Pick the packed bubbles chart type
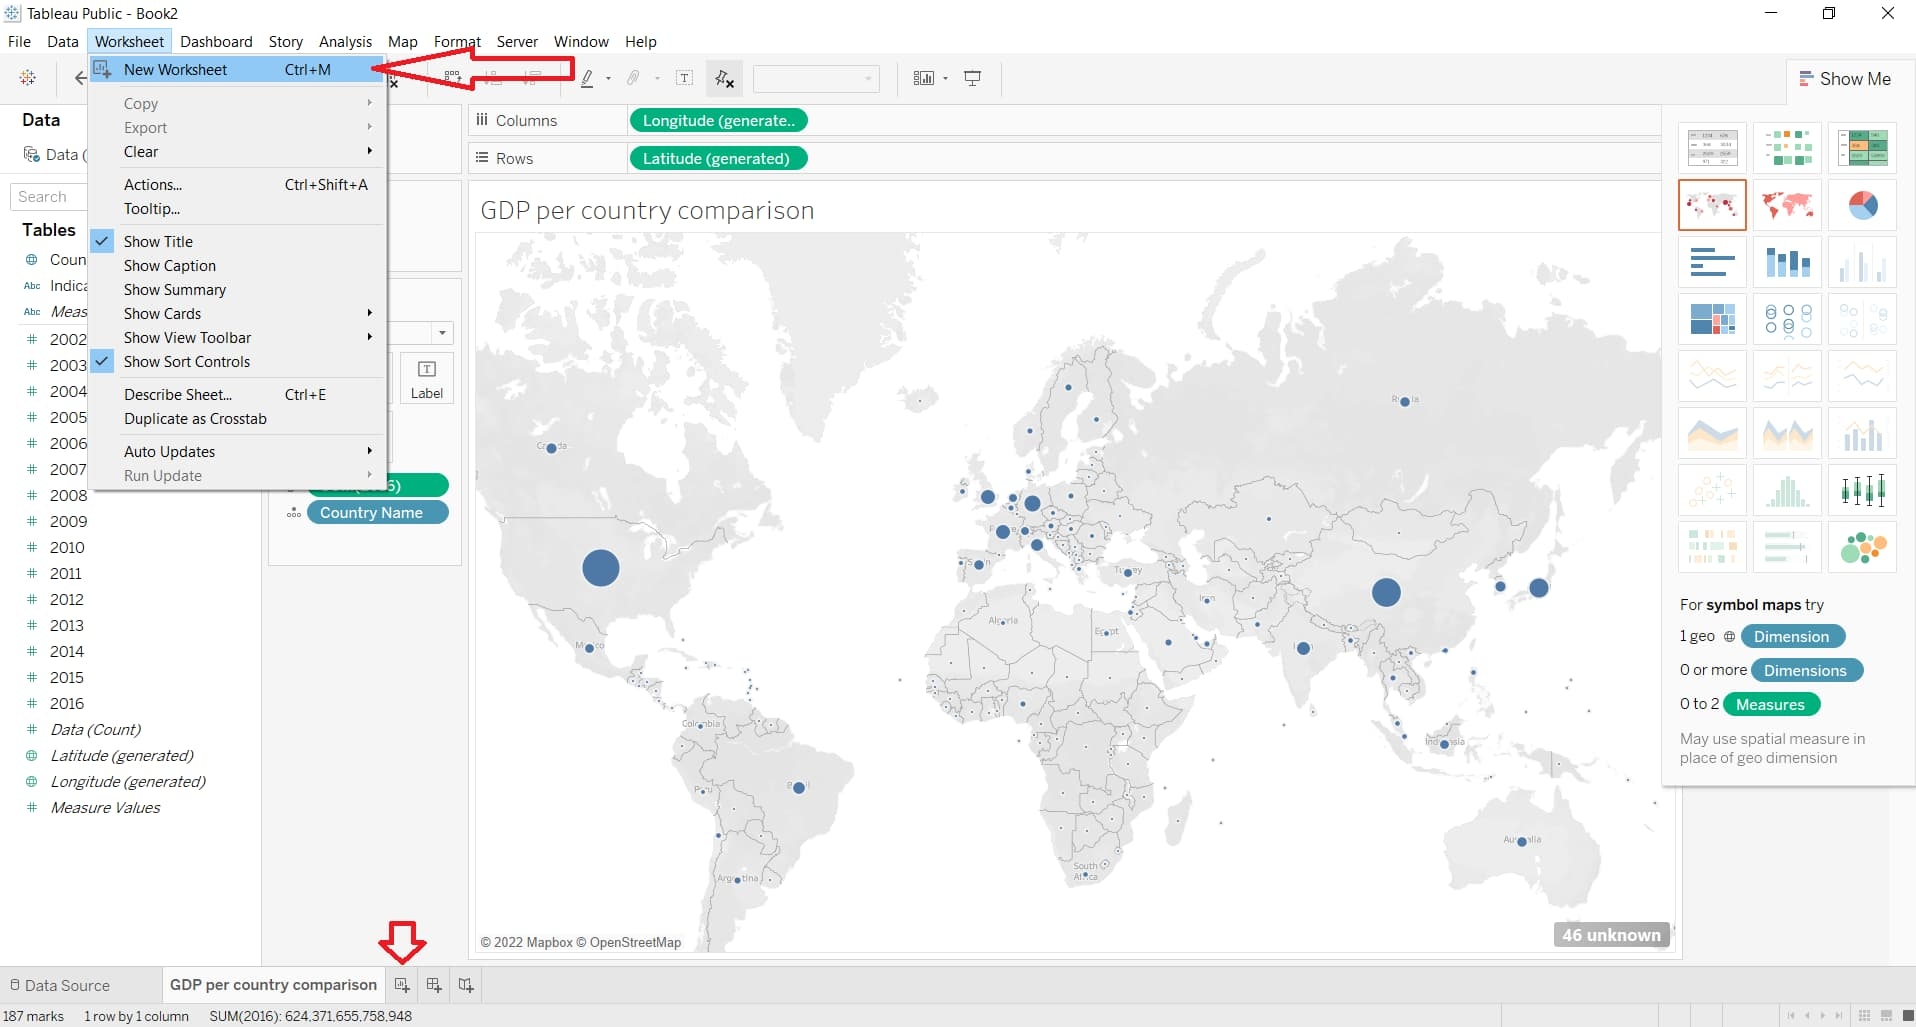 (x=1862, y=547)
